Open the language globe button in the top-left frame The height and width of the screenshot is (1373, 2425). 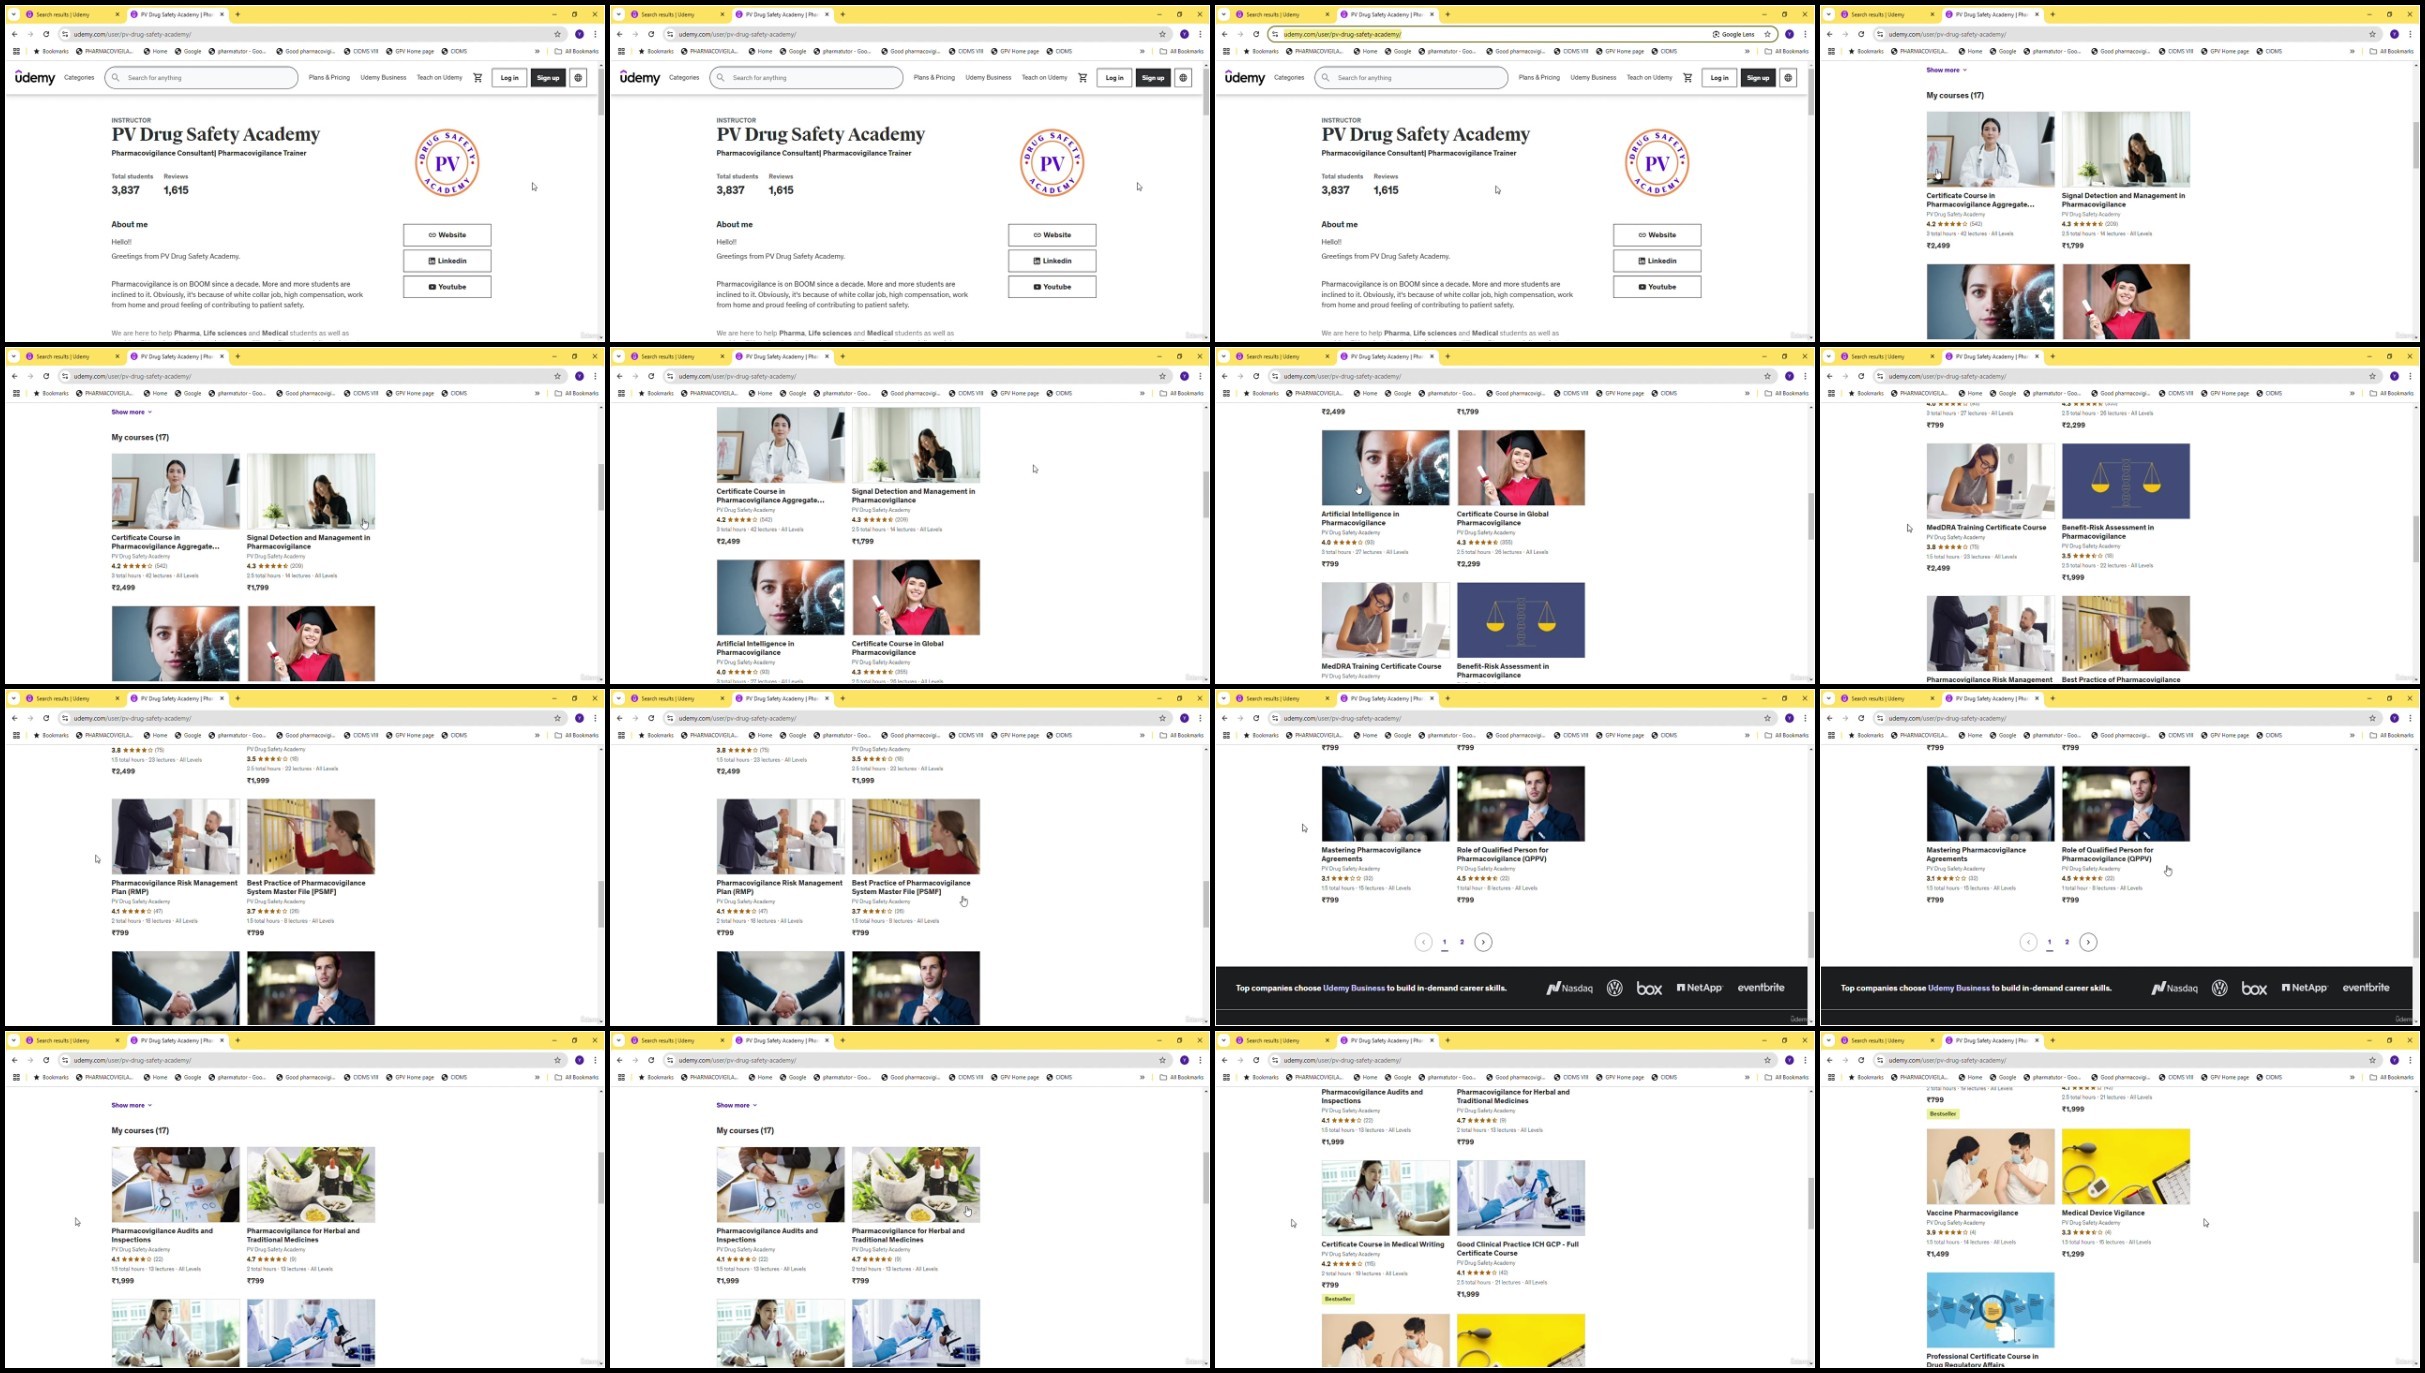click(x=578, y=78)
